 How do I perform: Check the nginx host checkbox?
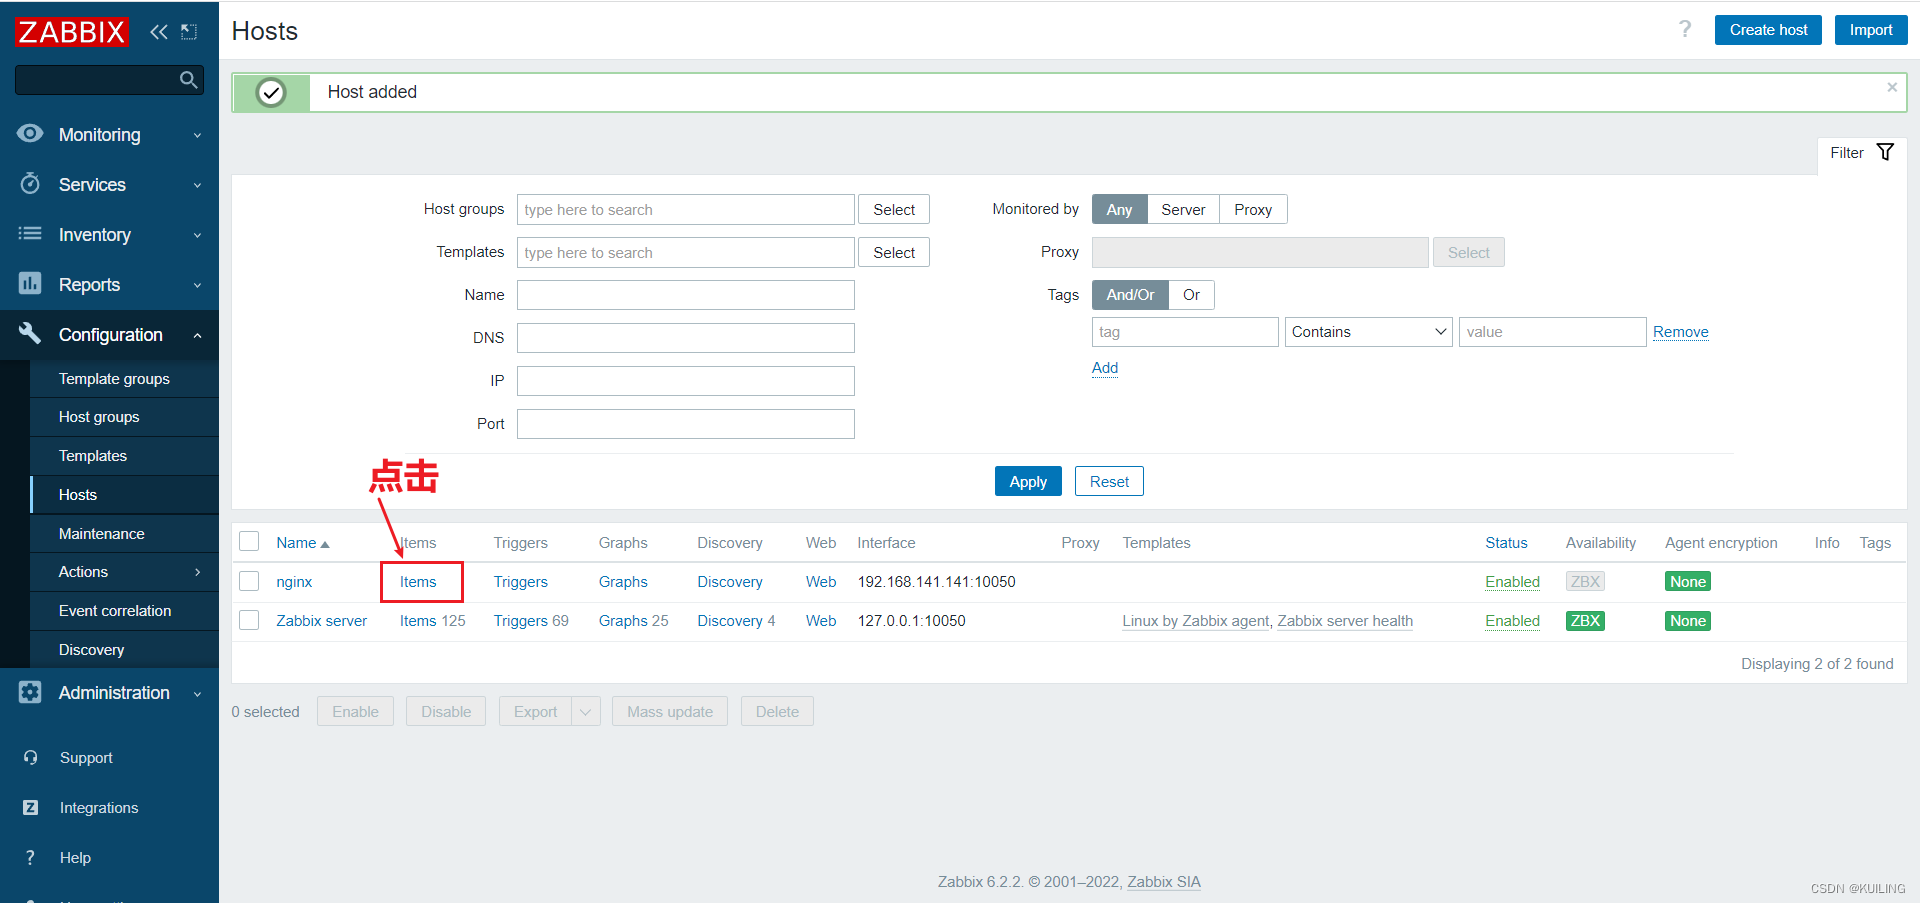[249, 582]
